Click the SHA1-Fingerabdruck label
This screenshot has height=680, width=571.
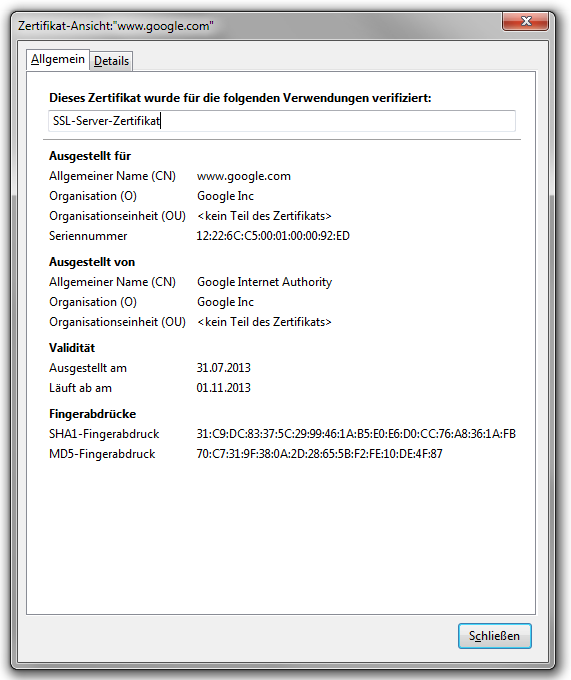click(x=104, y=434)
